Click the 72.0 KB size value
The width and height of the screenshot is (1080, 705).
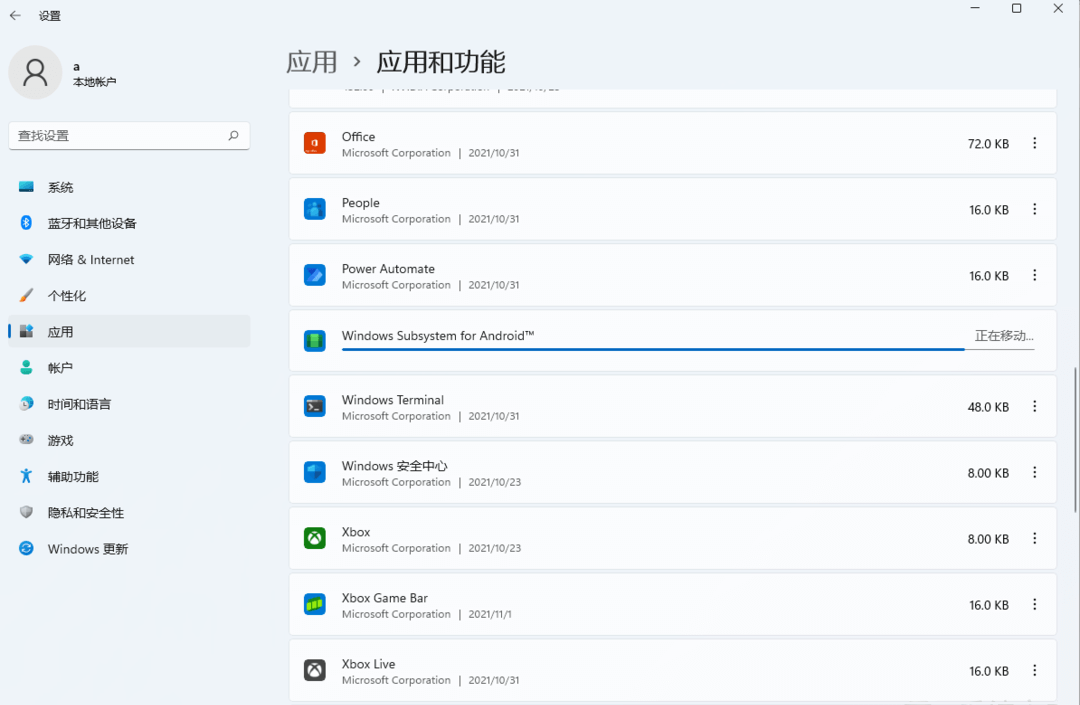click(988, 143)
